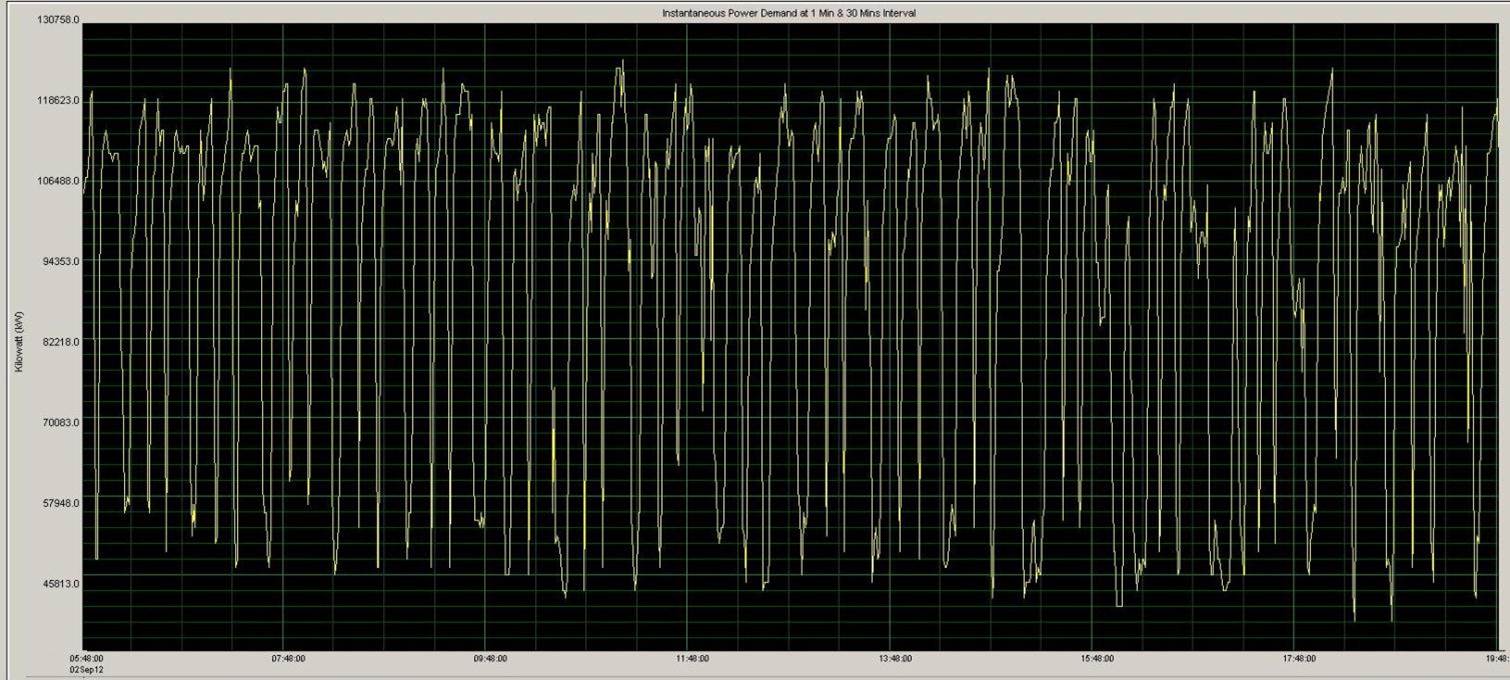Click the 70083.0 y-axis tick label

tap(60, 422)
